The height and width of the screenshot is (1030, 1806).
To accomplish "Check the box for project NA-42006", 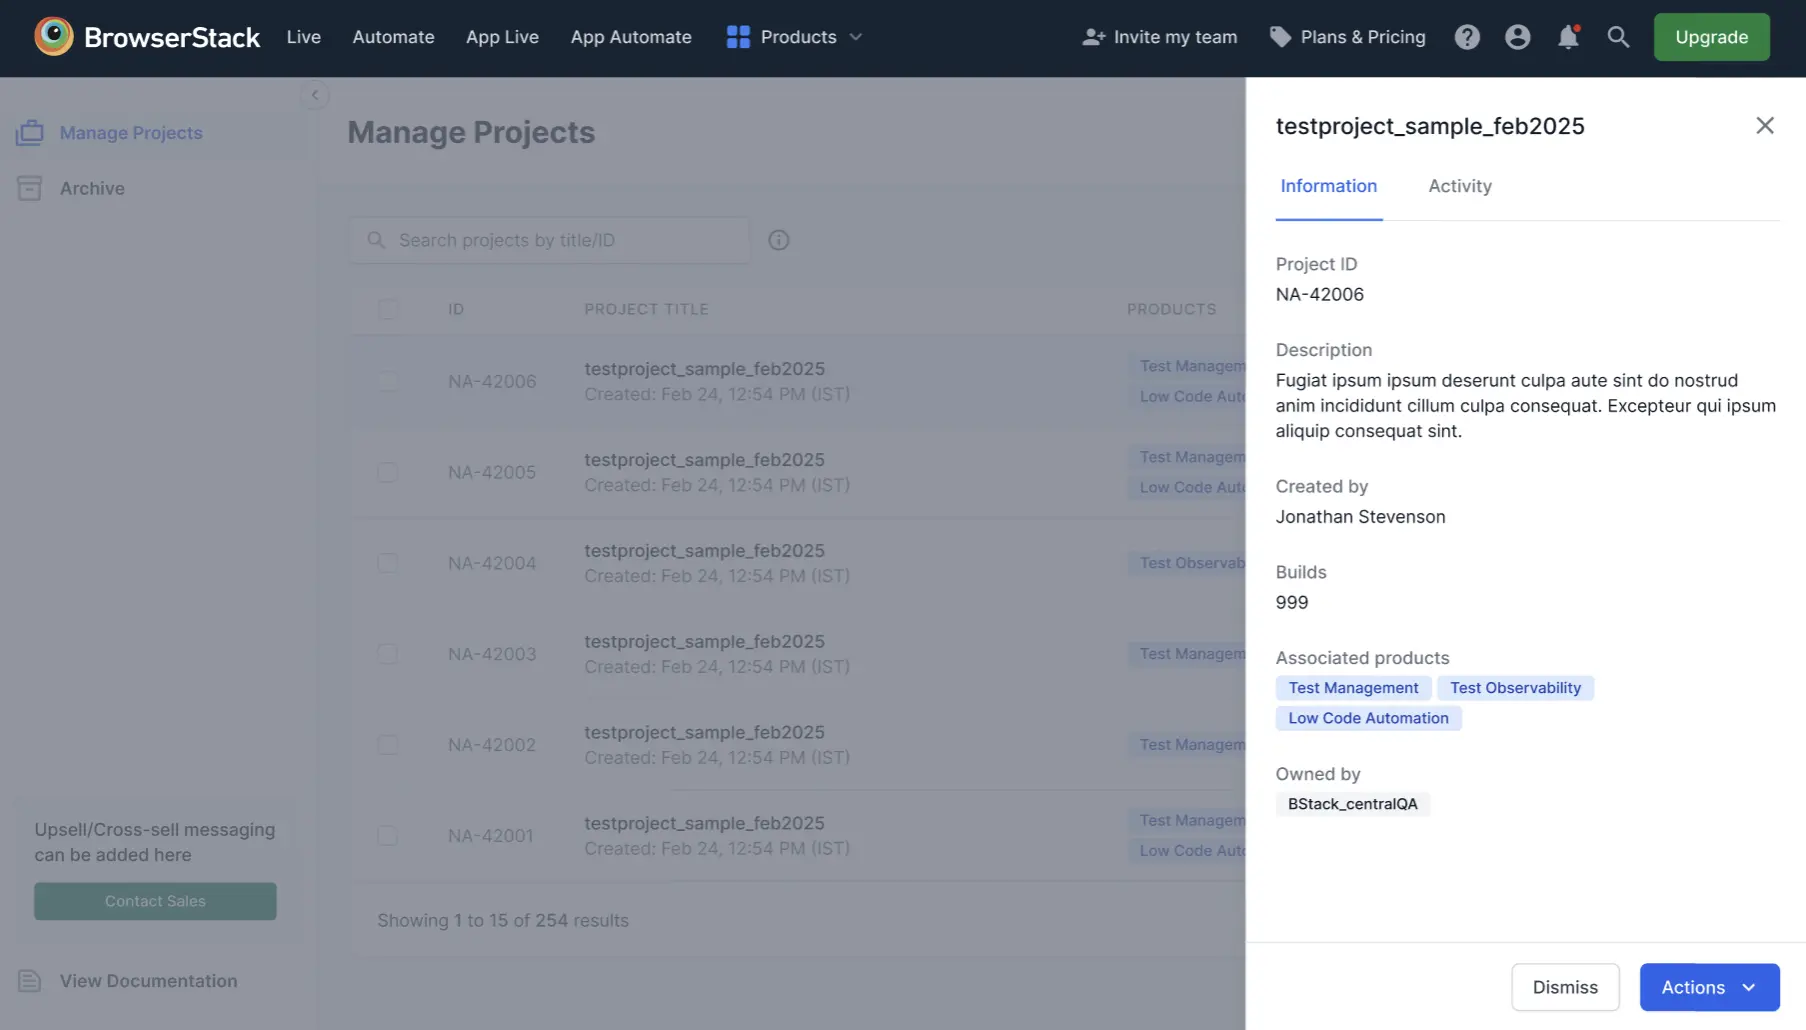I will tap(387, 381).
